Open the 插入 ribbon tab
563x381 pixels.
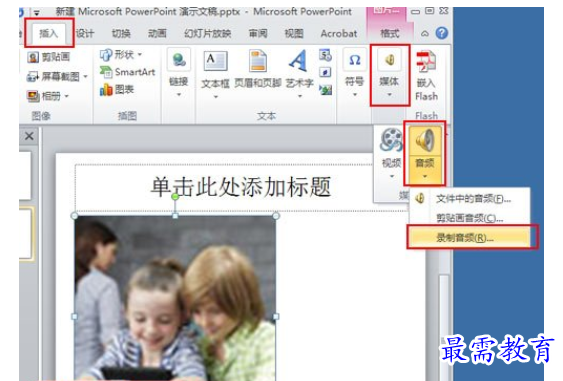(x=48, y=34)
